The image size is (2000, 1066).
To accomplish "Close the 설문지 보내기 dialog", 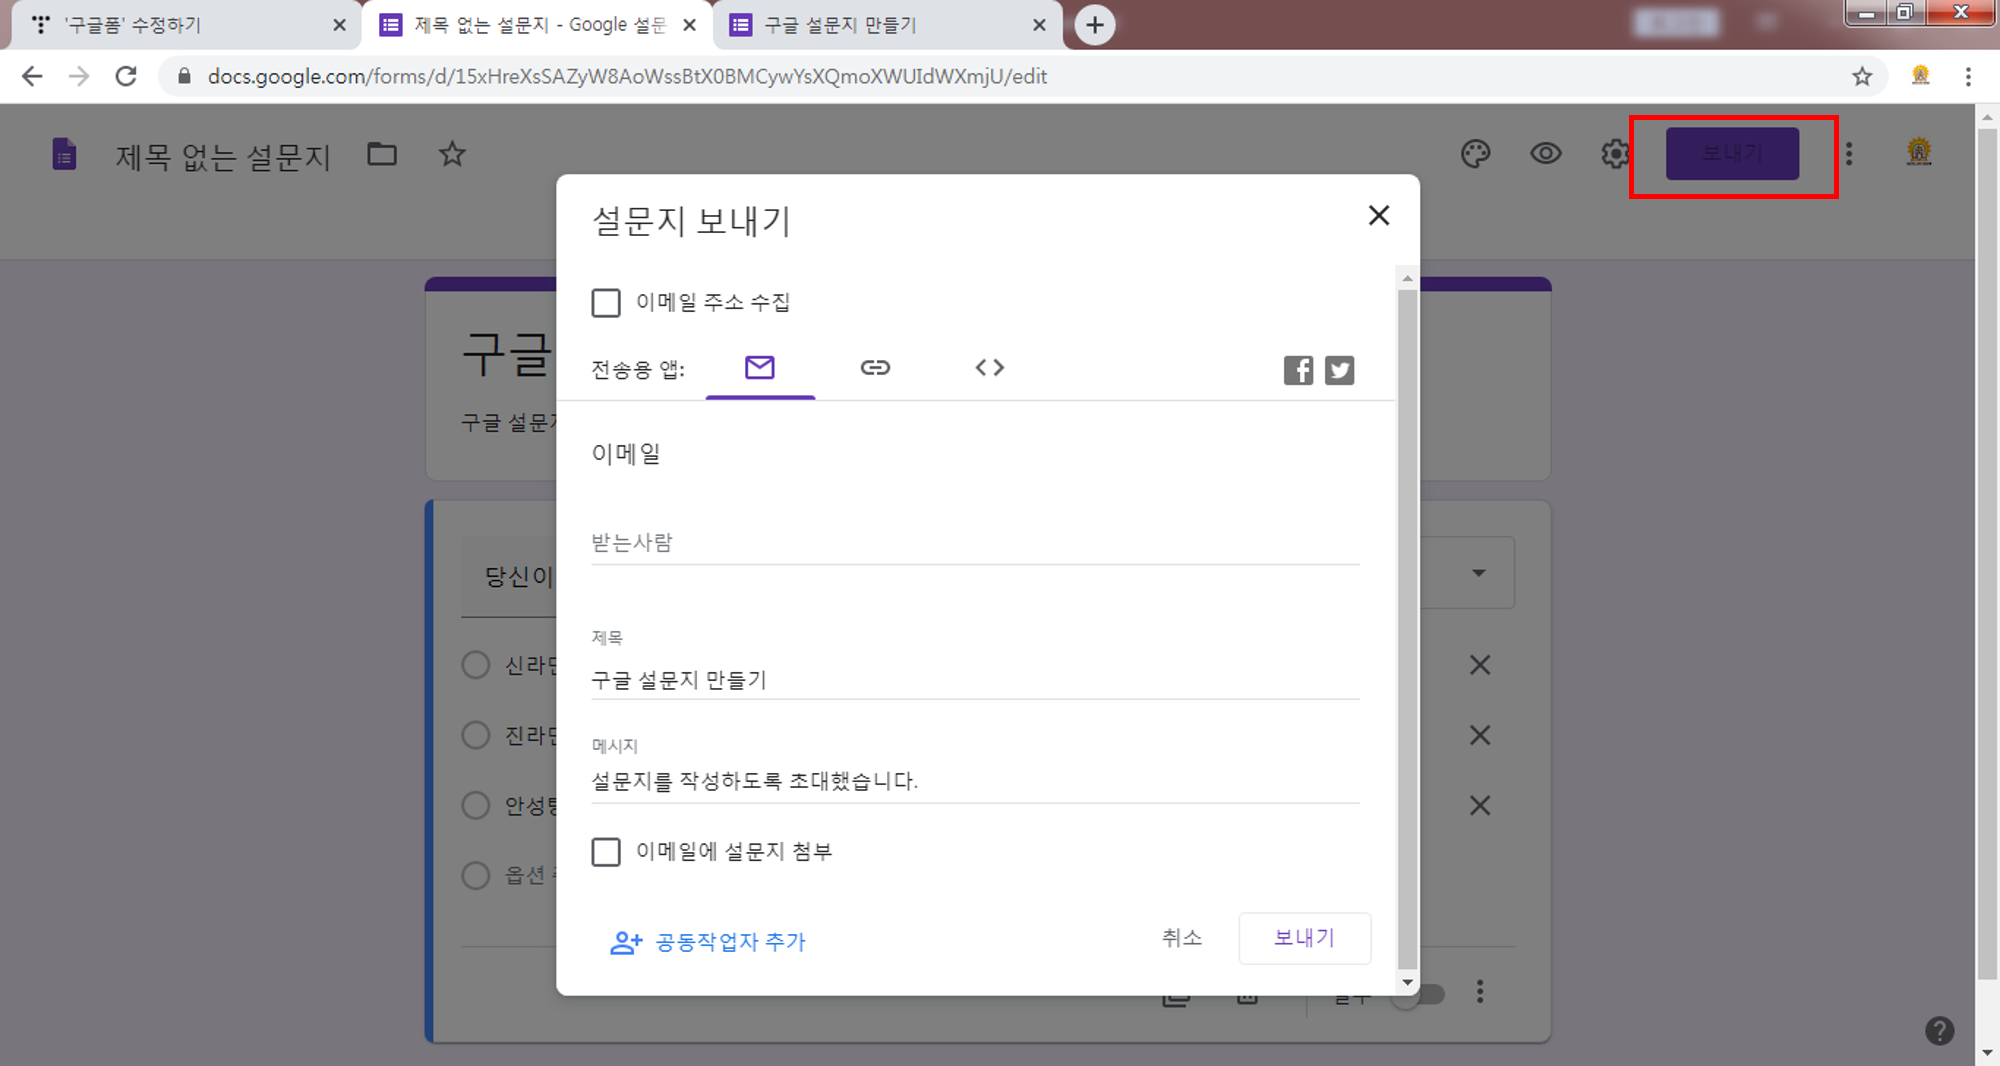I will coord(1379,215).
